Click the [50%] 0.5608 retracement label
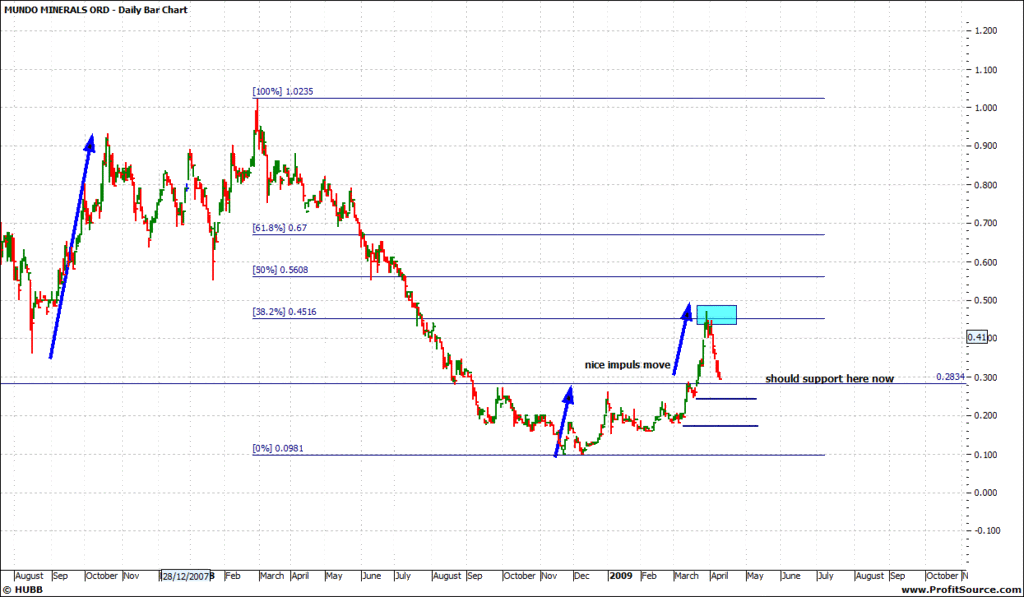The image size is (1024, 597). [x=280, y=270]
